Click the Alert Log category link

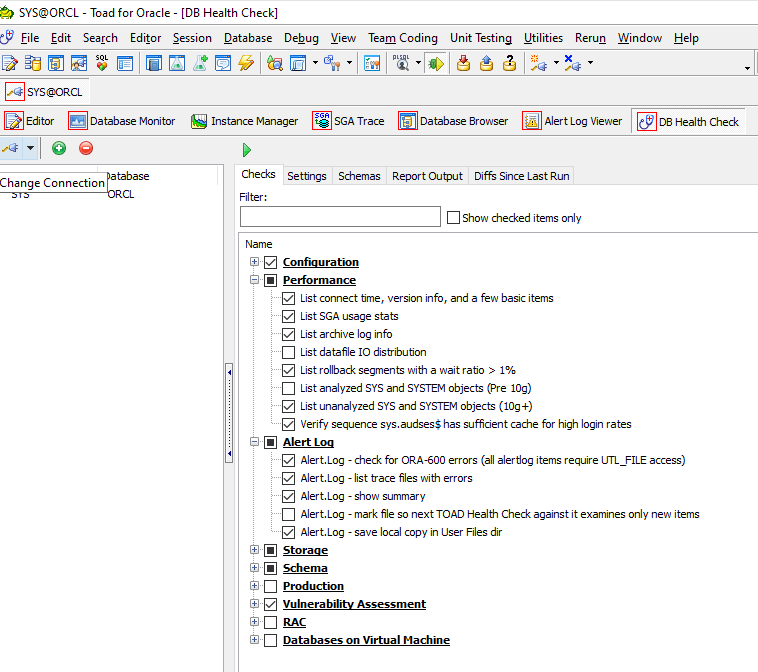308,442
